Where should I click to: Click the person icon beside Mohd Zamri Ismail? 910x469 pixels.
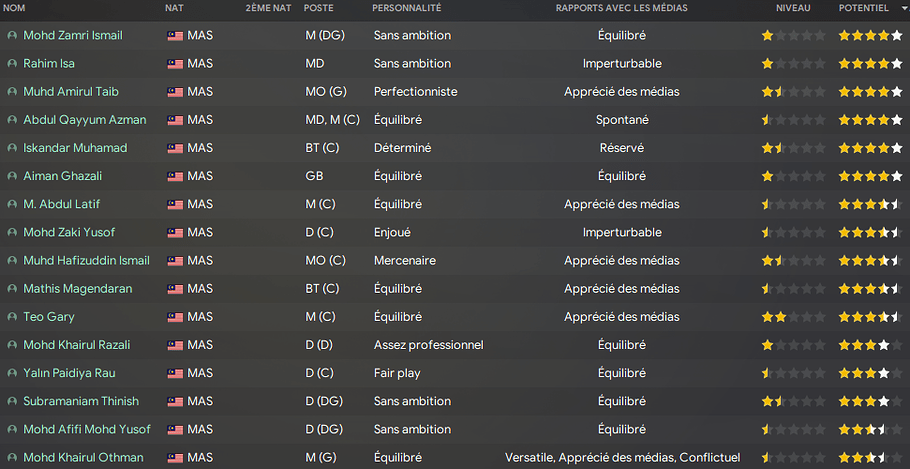click(x=12, y=35)
